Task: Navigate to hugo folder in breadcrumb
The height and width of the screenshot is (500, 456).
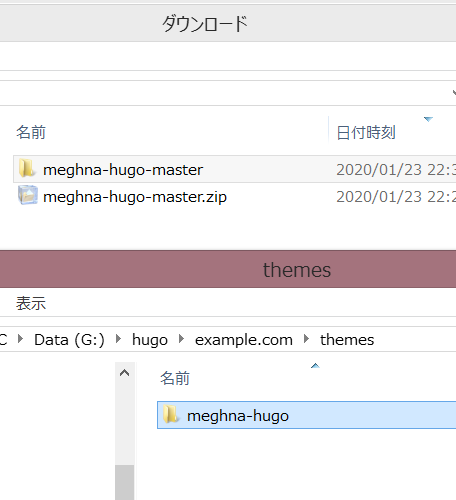Action: (150, 340)
